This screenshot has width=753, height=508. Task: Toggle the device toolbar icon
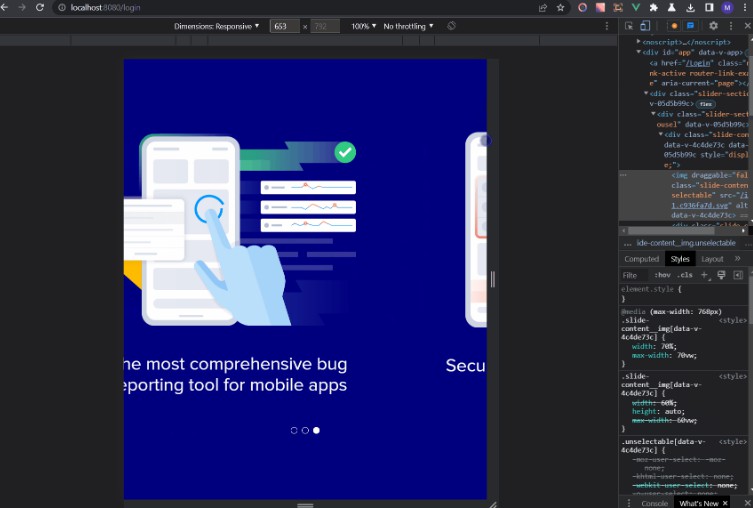coord(645,25)
